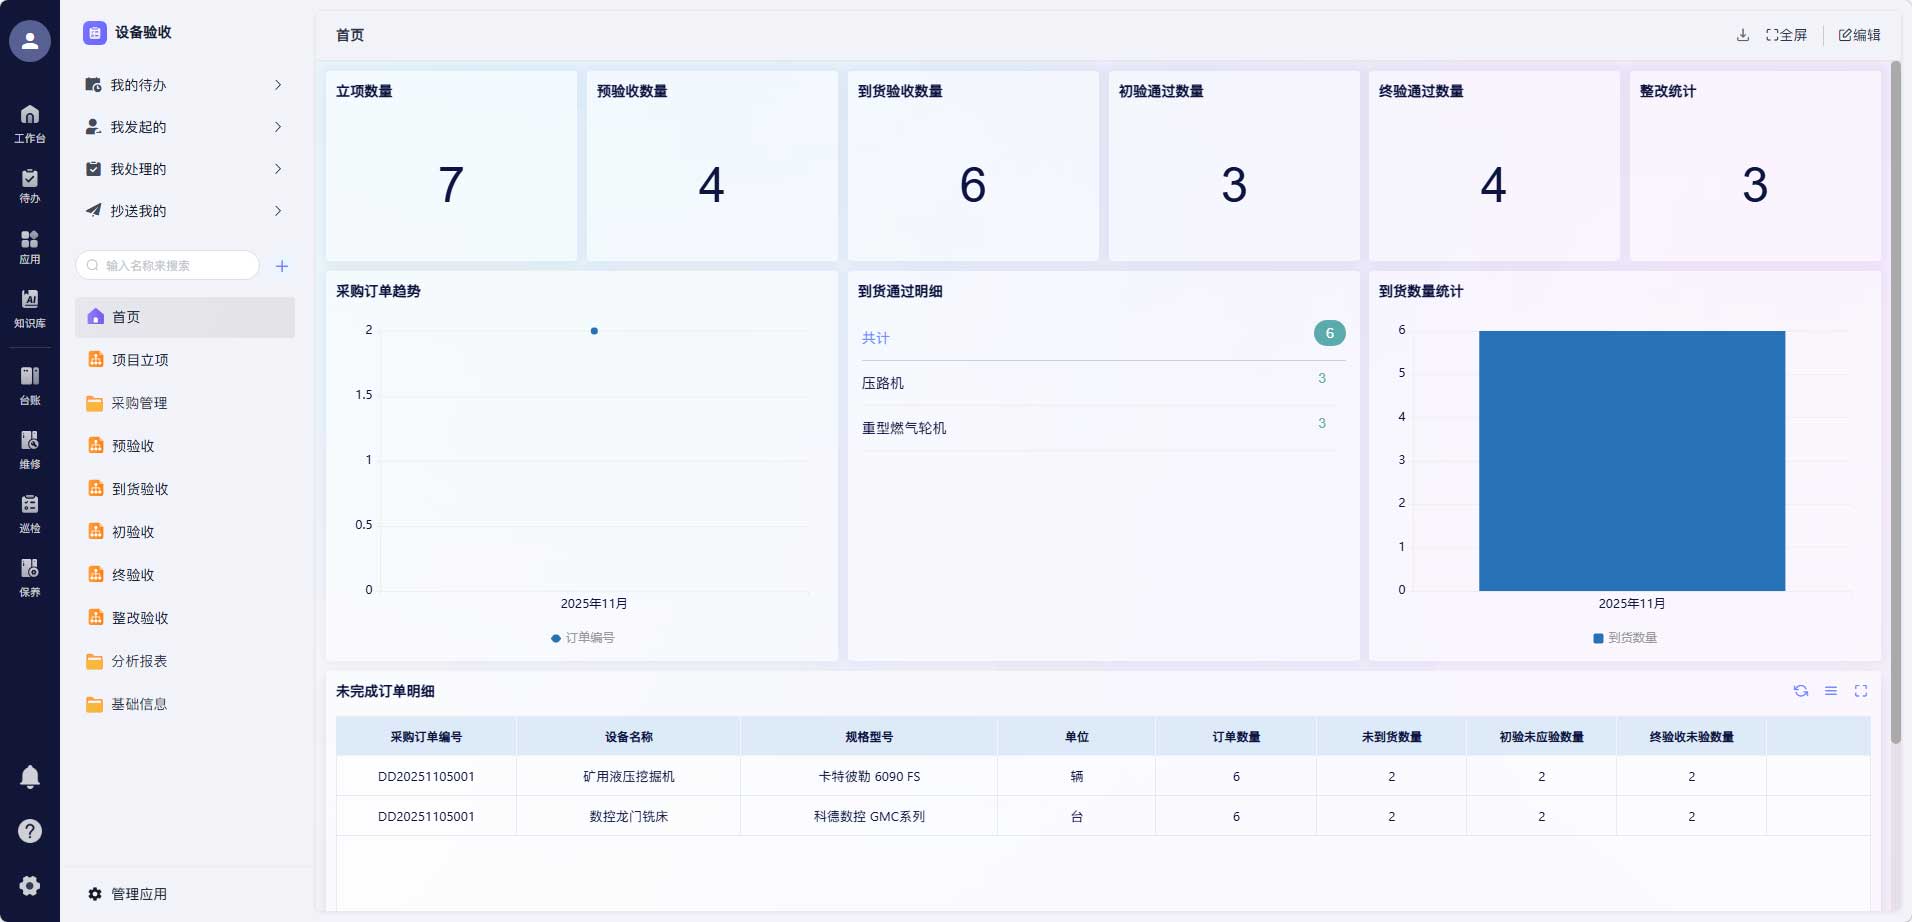Toggle 到货数量 legend in bar chart
1912x922 pixels.
coord(1625,638)
